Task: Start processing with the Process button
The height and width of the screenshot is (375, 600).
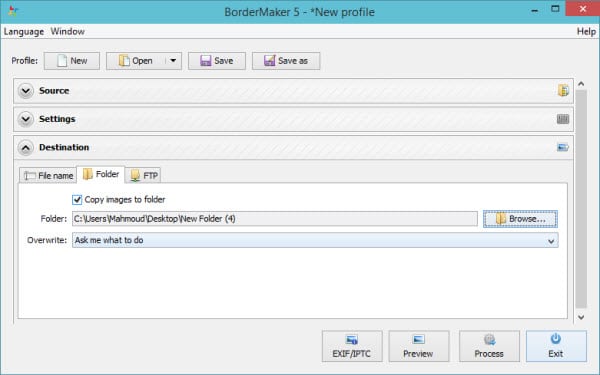Action: tap(489, 346)
